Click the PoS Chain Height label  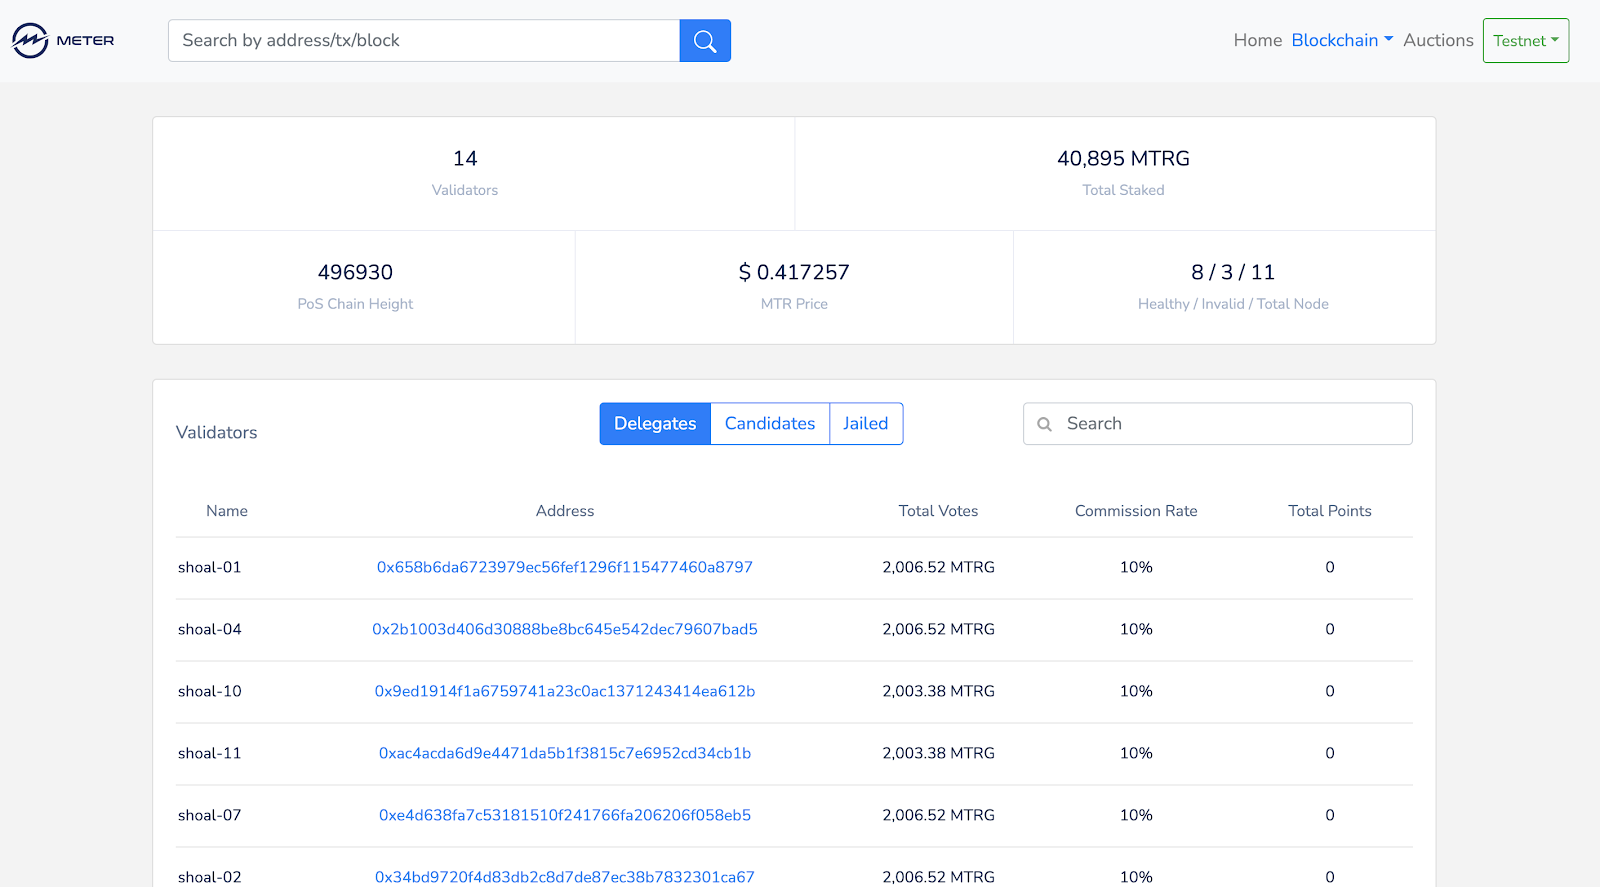click(x=355, y=304)
